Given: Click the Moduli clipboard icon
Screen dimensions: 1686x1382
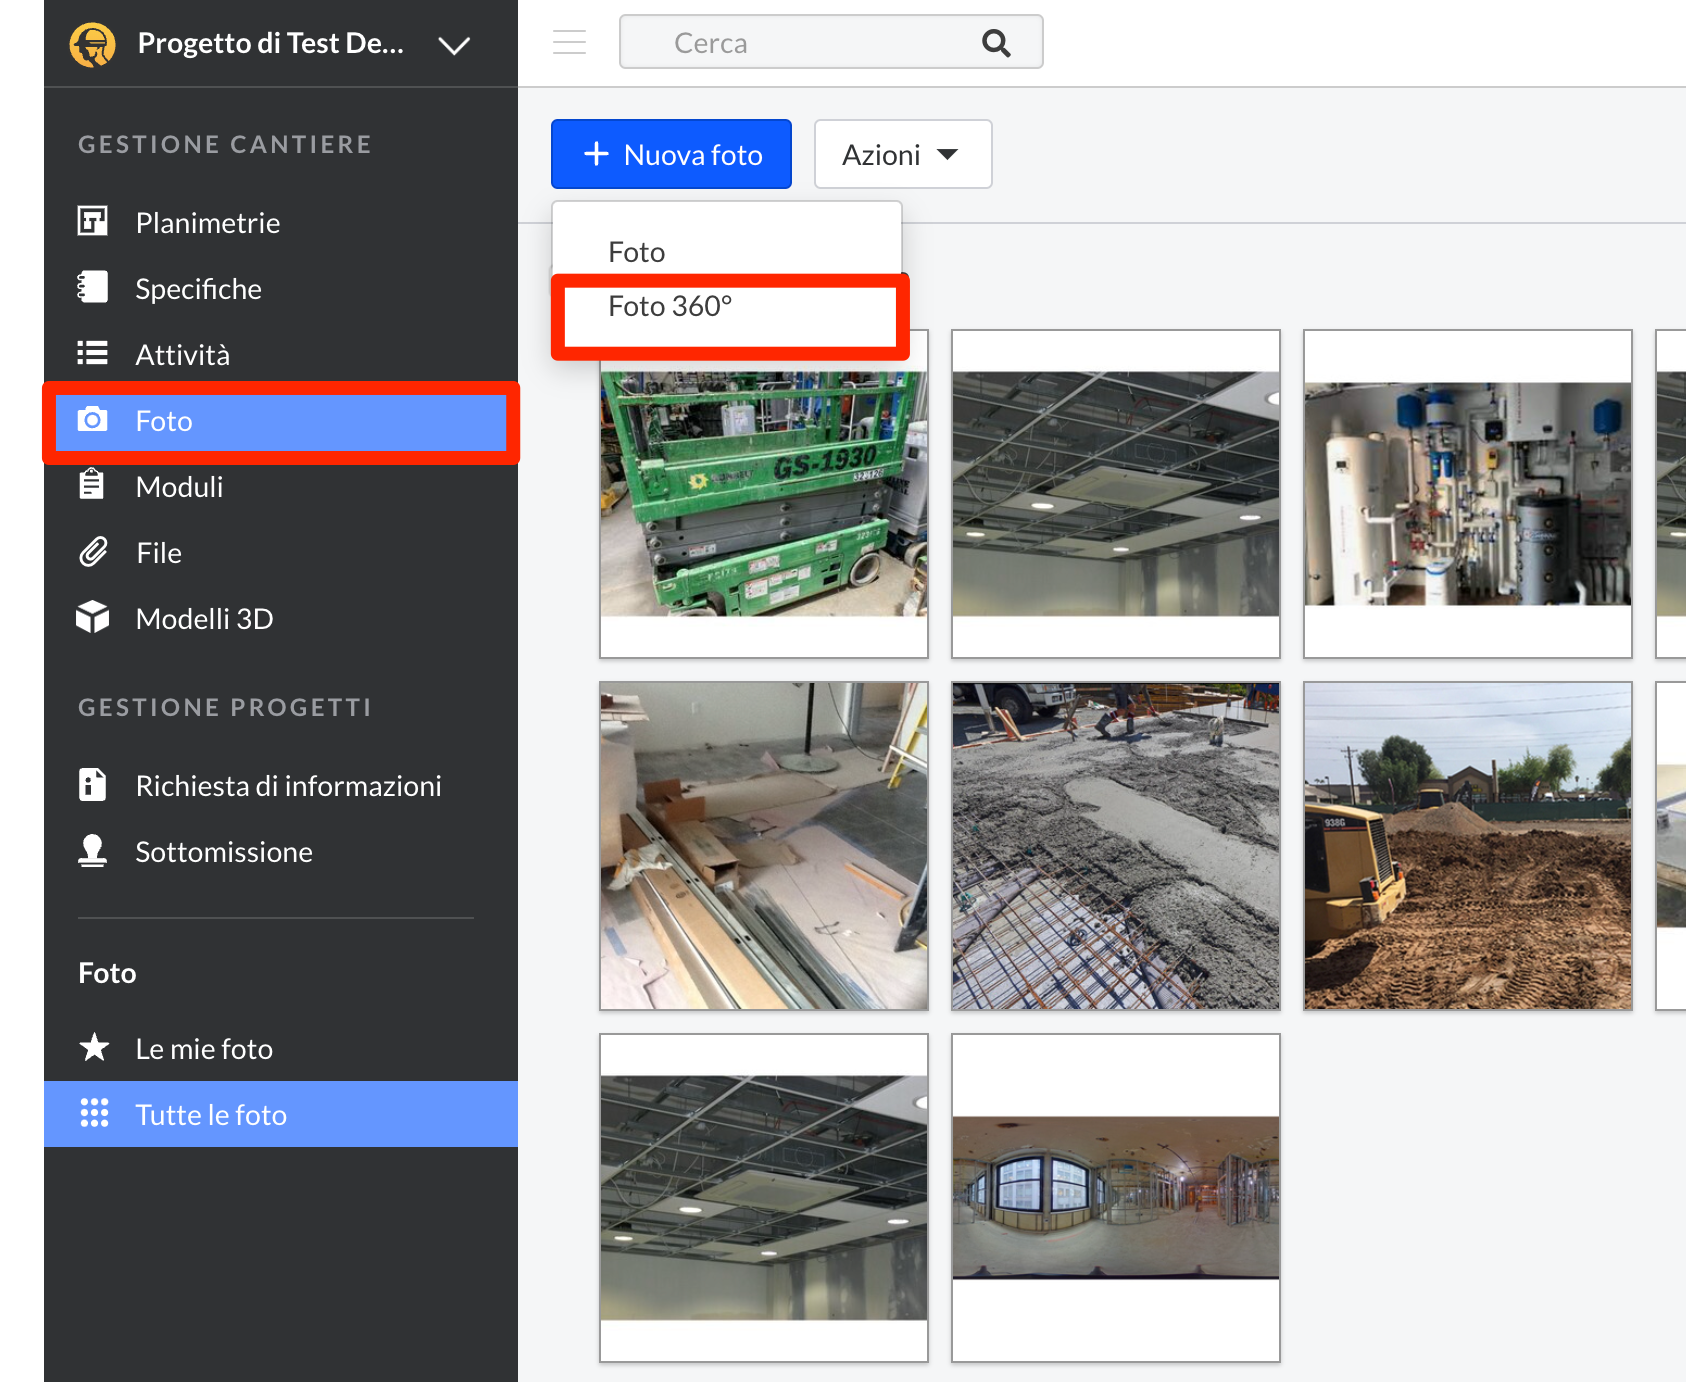Looking at the screenshot, I should point(92,485).
